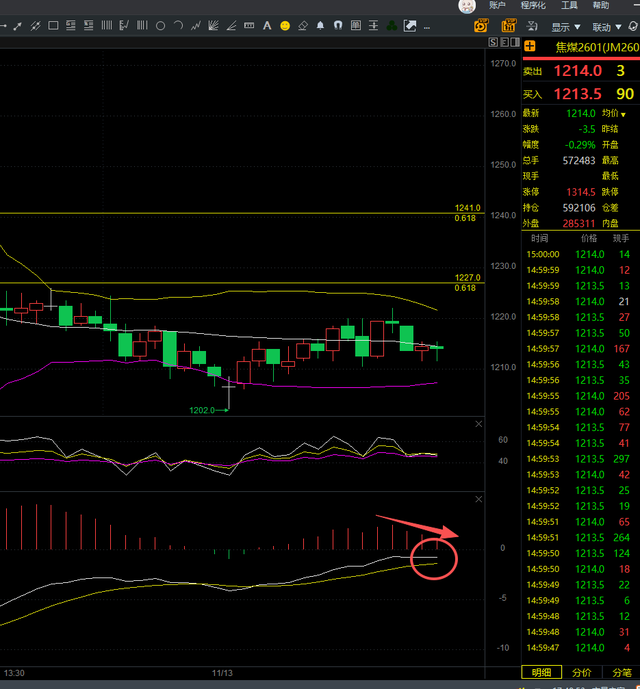The image size is (640, 689).
Task: Open the 账户 menu
Action: (497, 5)
